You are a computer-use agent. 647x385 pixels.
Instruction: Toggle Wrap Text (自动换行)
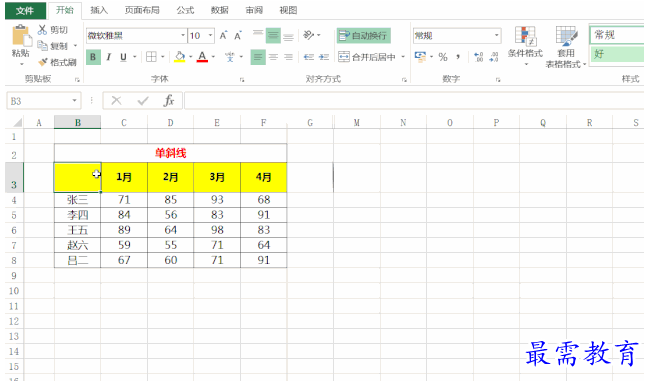(x=364, y=36)
